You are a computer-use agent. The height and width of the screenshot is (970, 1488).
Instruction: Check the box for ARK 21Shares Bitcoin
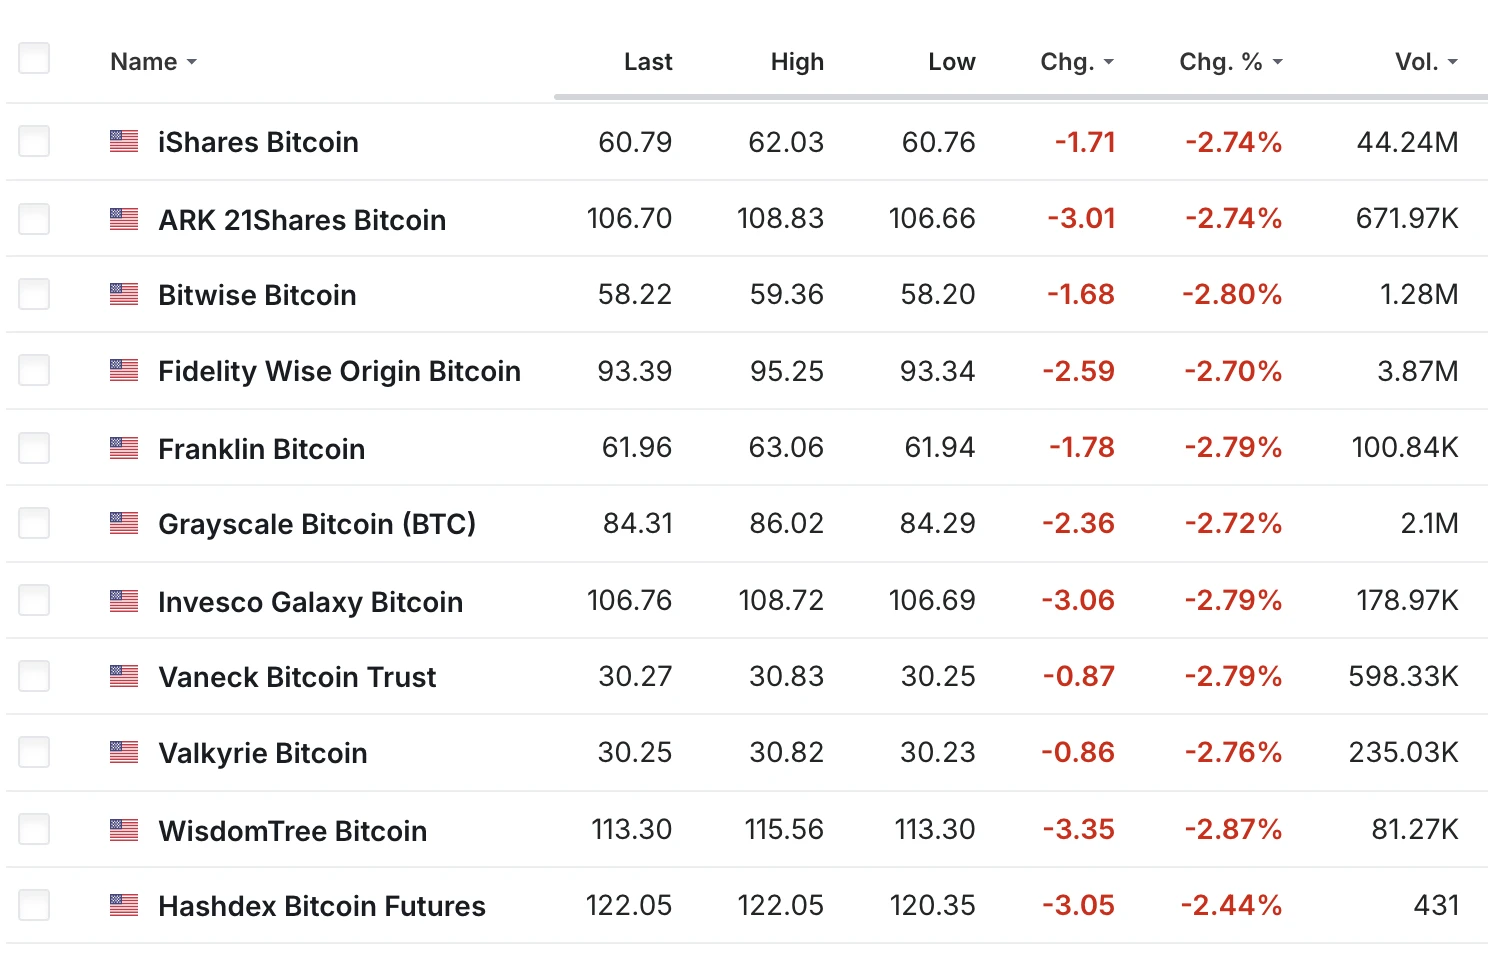(34, 219)
